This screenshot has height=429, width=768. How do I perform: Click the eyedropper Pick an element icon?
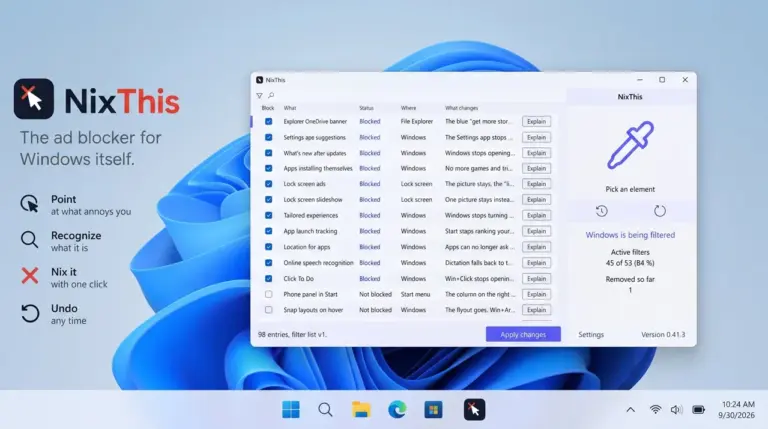pyautogui.click(x=630, y=145)
